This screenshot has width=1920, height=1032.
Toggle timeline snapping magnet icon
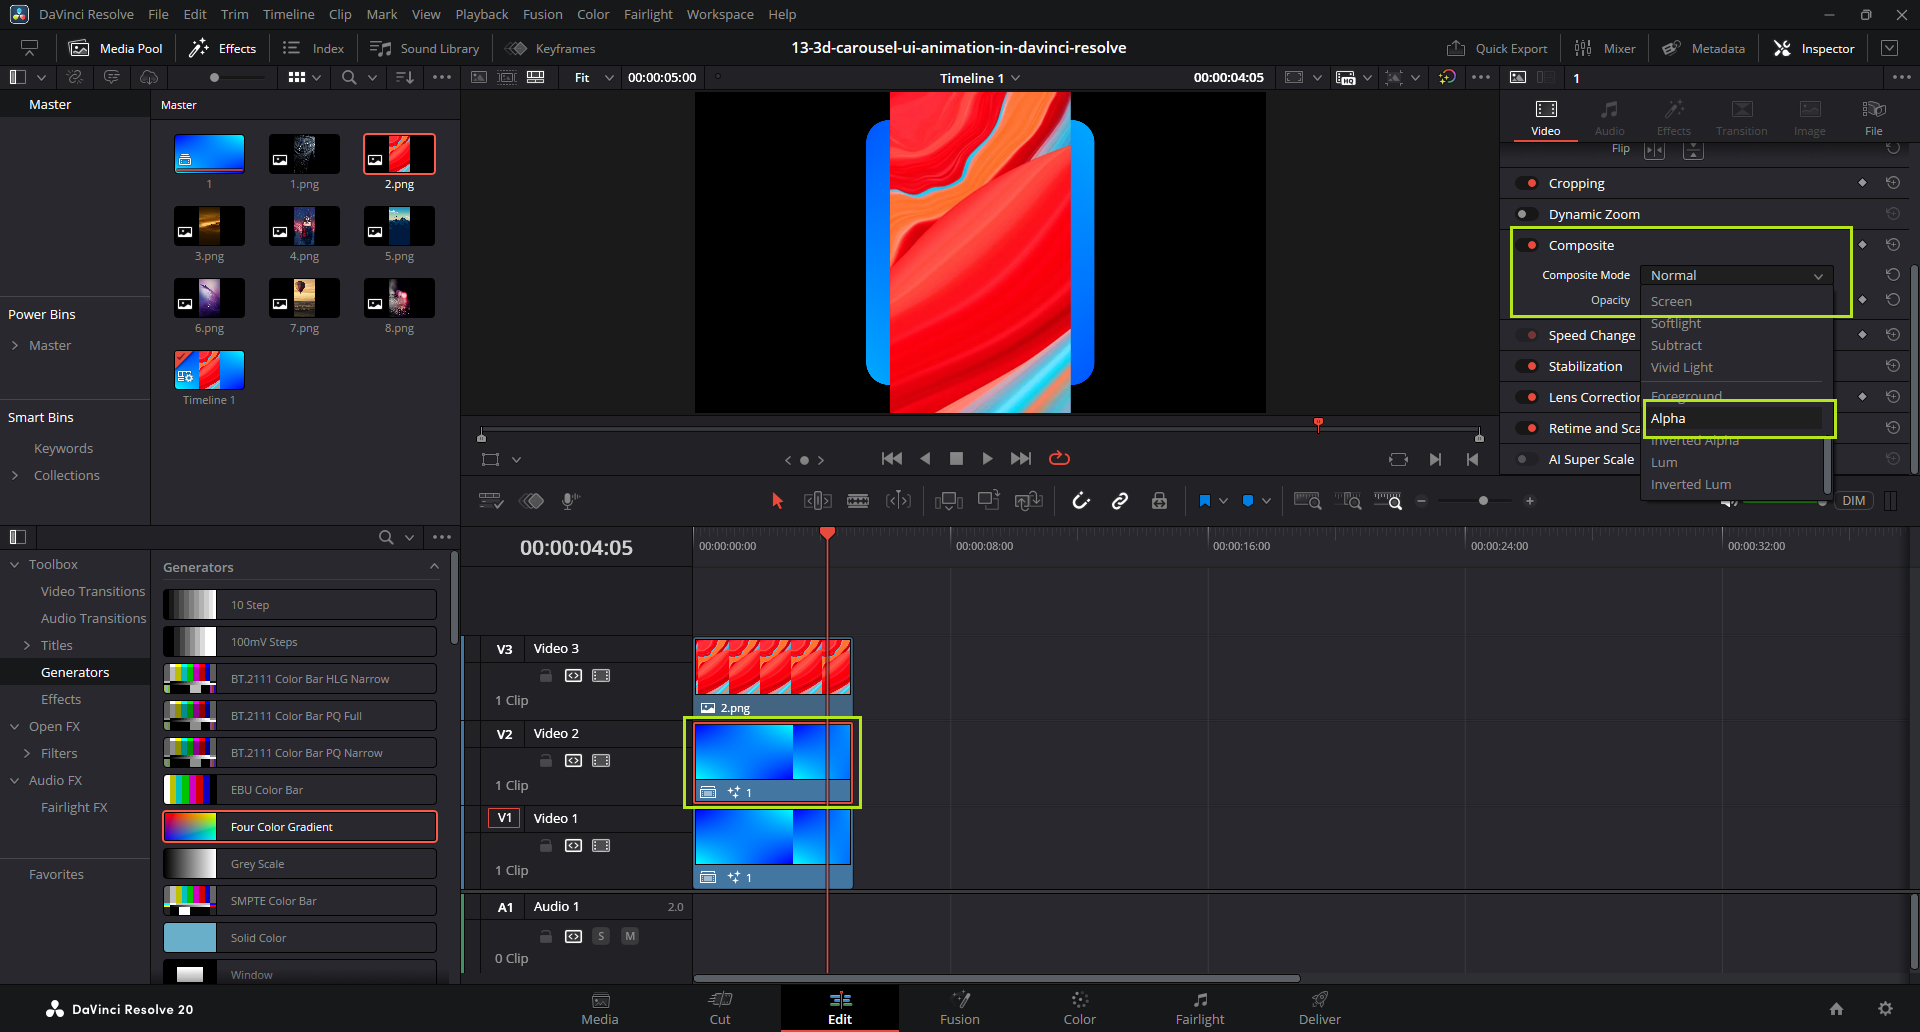click(x=1081, y=501)
